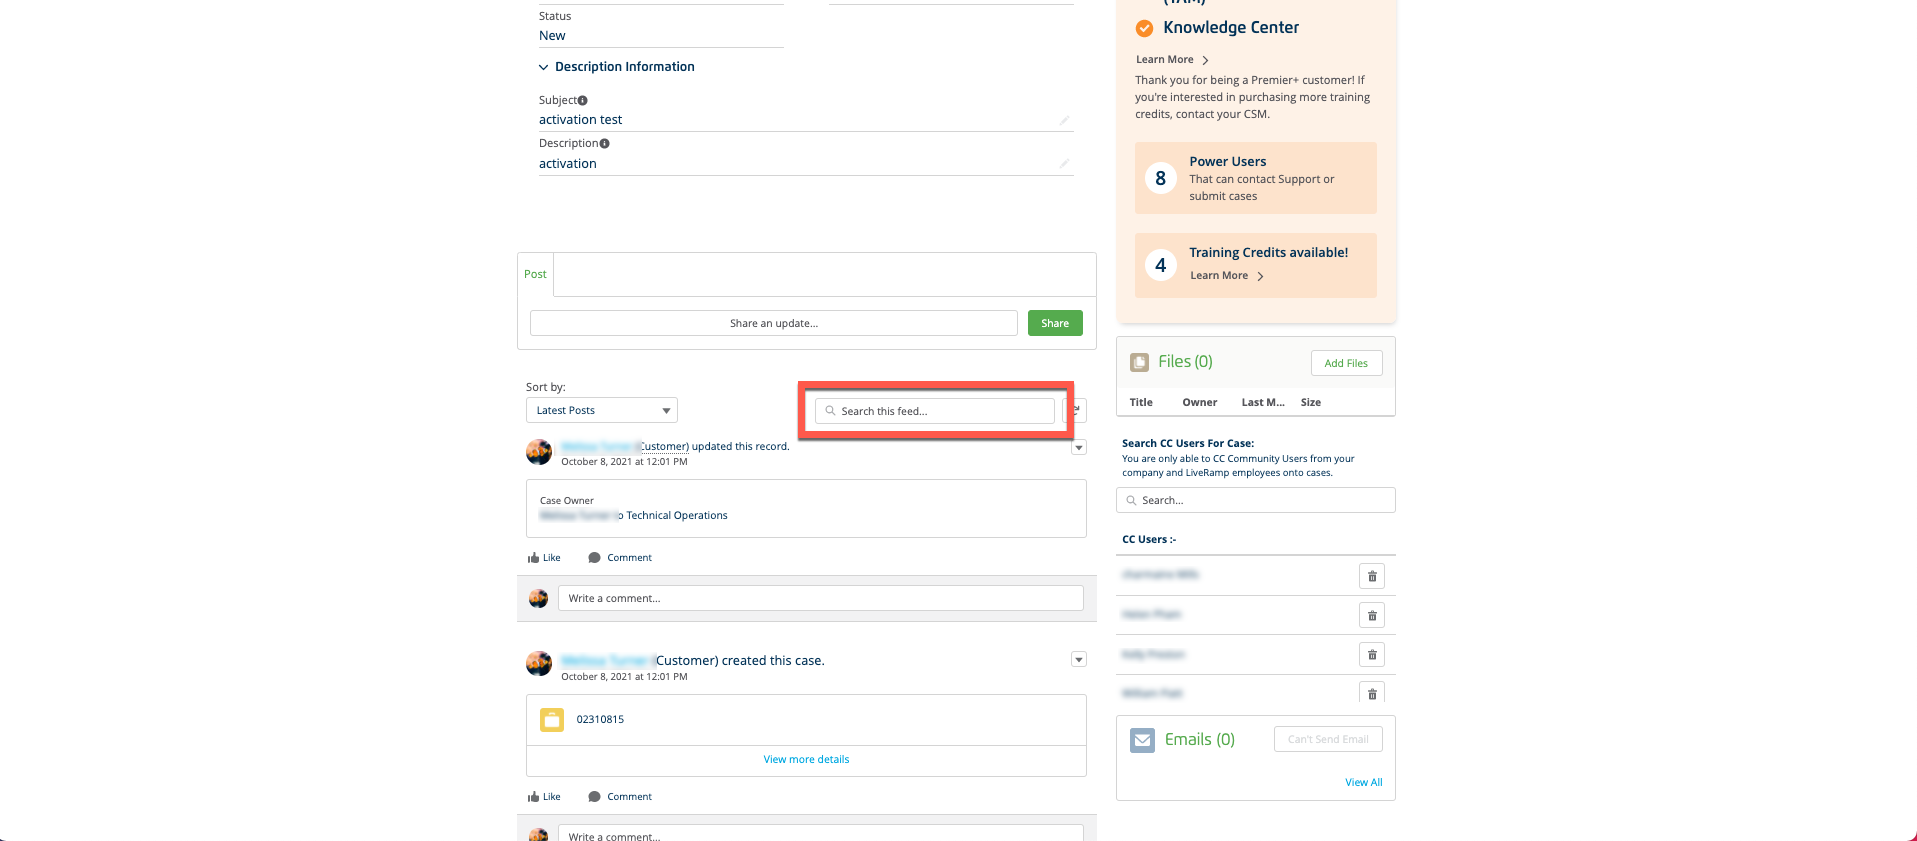Image resolution: width=1917 pixels, height=841 pixels.
Task: Open the case 02310815 record icon
Action: tap(552, 720)
